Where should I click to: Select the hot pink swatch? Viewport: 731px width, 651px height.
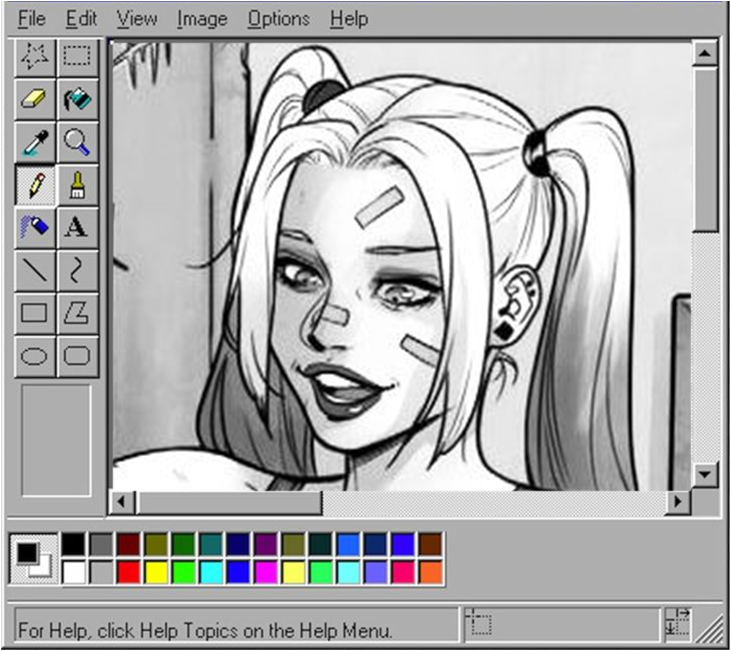tap(403, 572)
